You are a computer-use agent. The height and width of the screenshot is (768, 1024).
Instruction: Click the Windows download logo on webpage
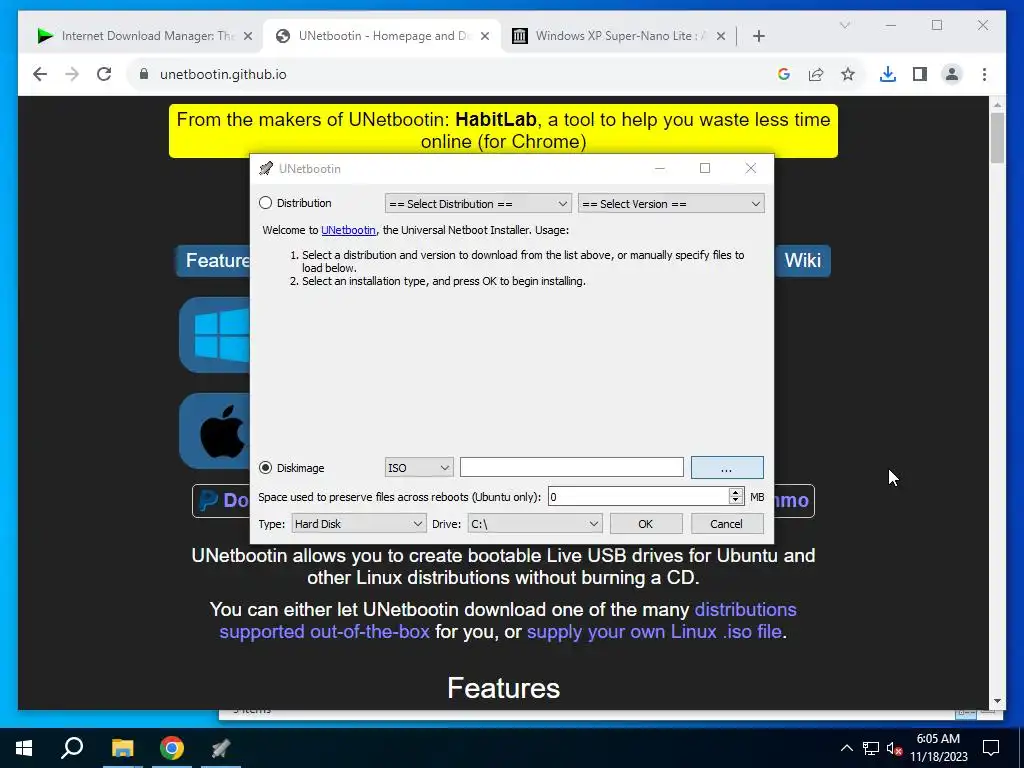click(215, 335)
